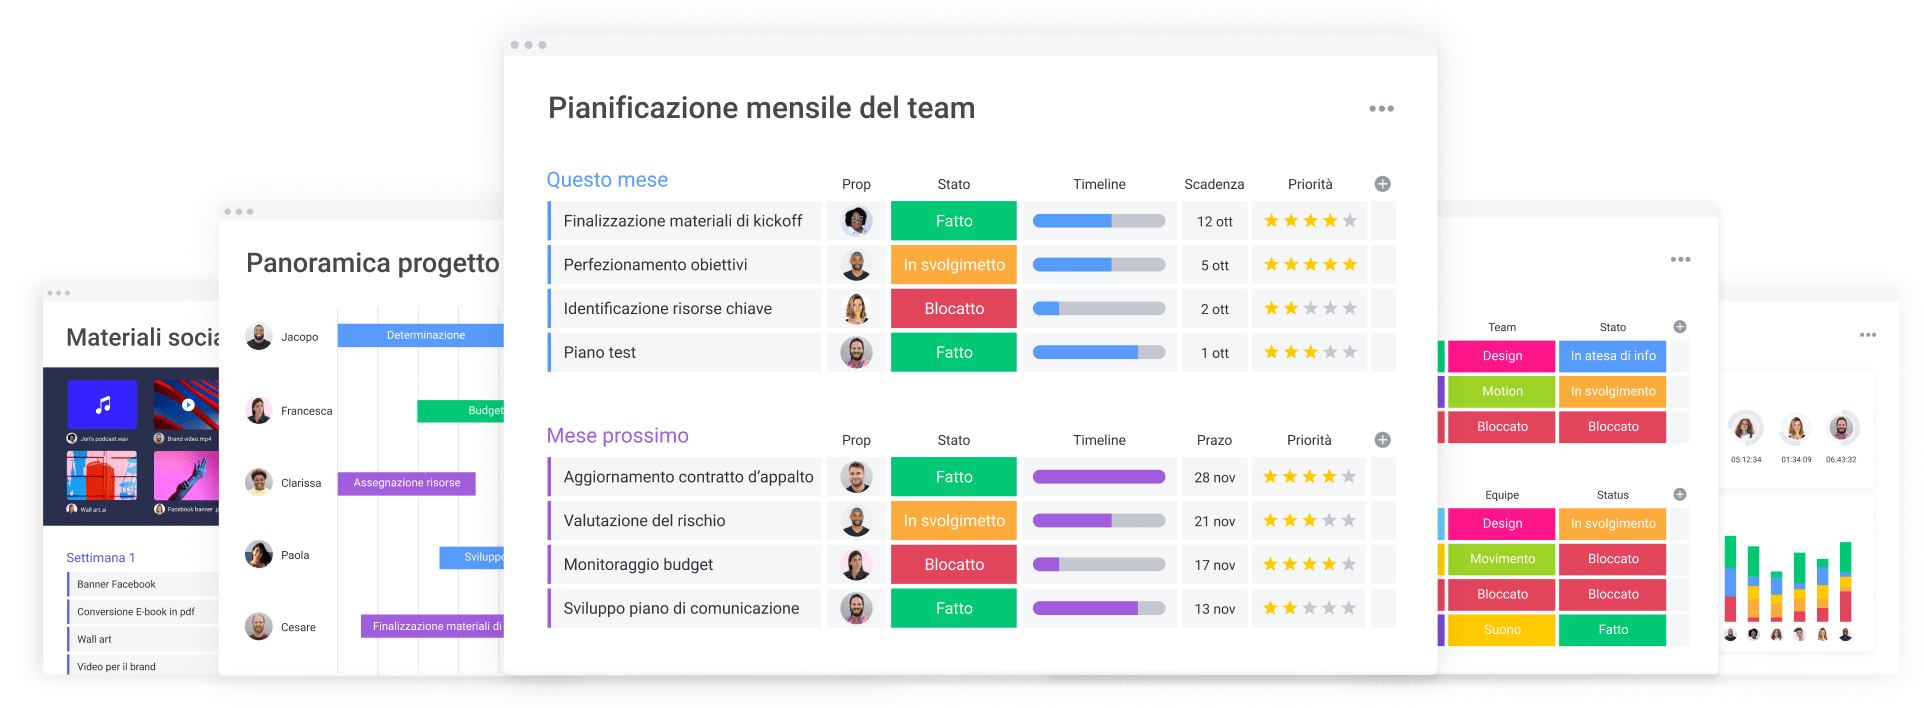Collapse the Questo mese group
Image resolution: width=1924 pixels, height=708 pixels.
[x=607, y=180]
